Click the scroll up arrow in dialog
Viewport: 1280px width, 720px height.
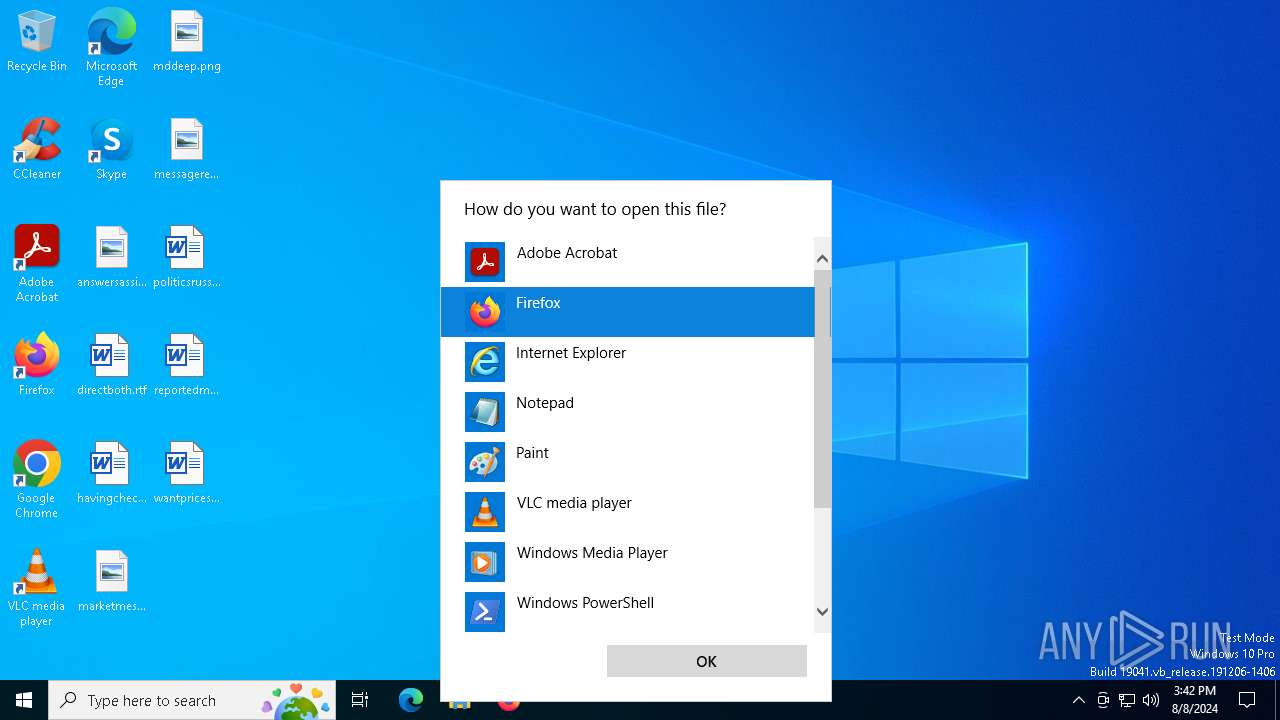point(822,259)
